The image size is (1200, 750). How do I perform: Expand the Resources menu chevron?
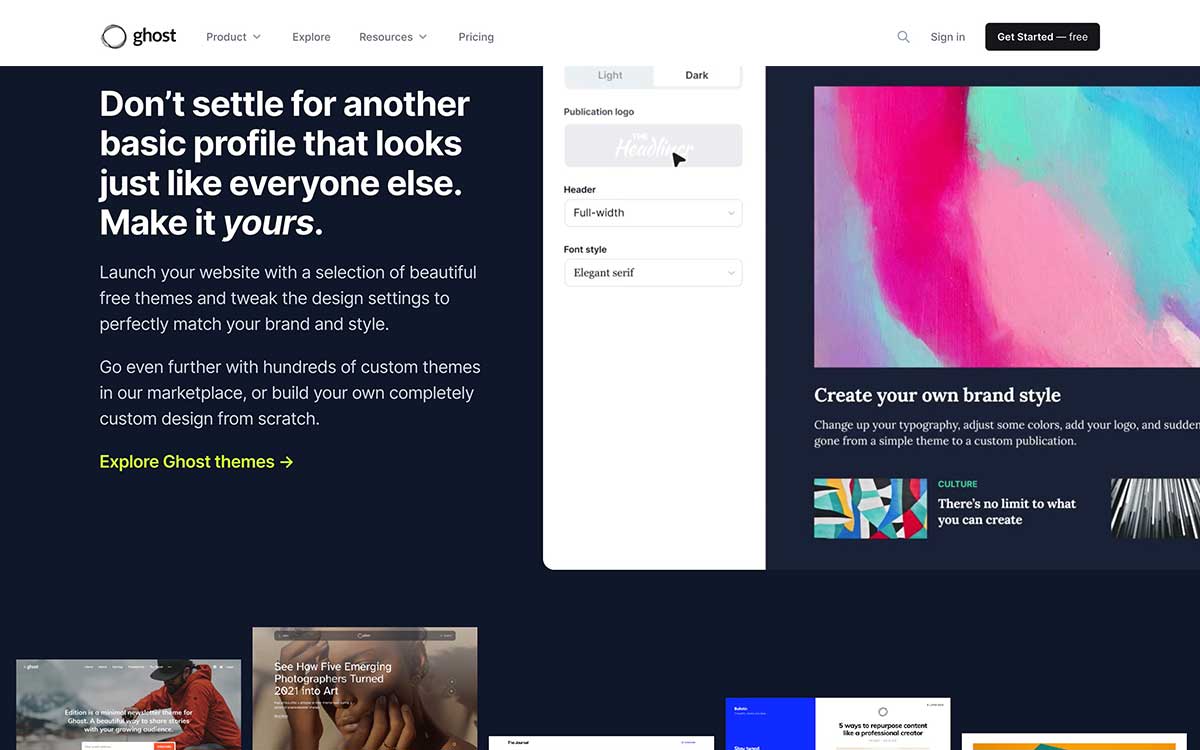coord(423,37)
